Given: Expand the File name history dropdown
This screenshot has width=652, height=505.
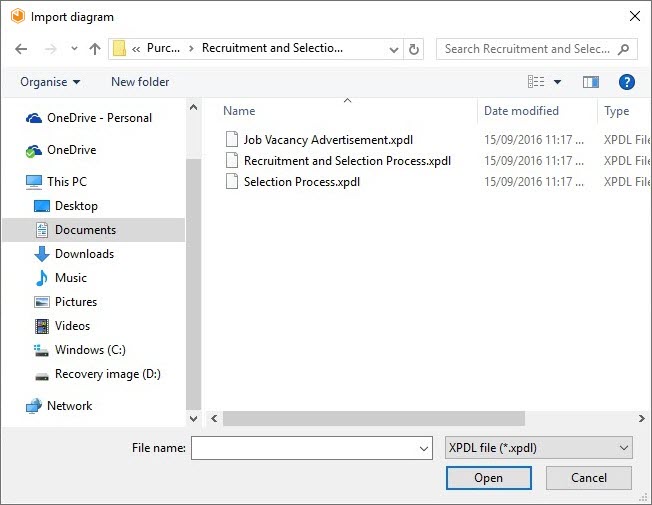Looking at the screenshot, I should coord(424,449).
